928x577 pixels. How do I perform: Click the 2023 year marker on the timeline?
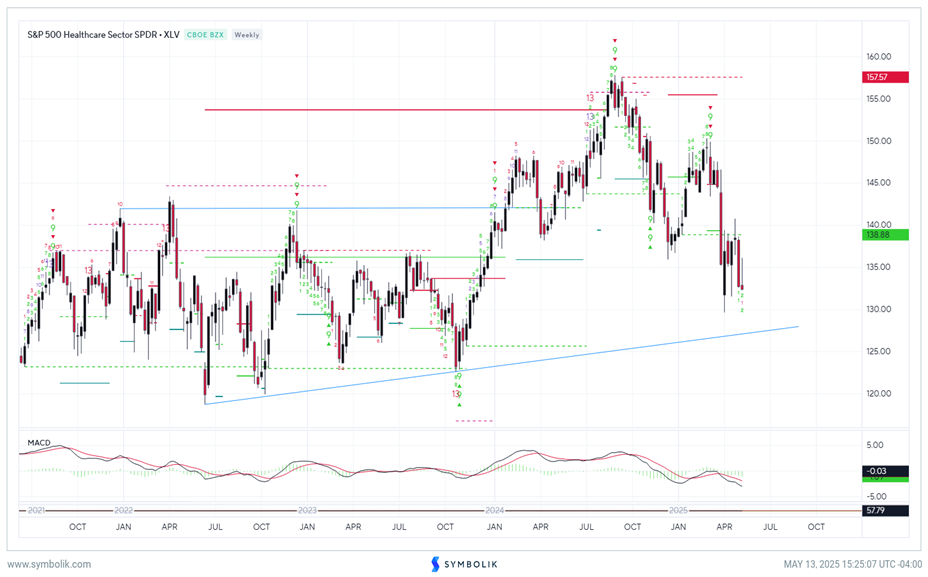click(x=307, y=510)
